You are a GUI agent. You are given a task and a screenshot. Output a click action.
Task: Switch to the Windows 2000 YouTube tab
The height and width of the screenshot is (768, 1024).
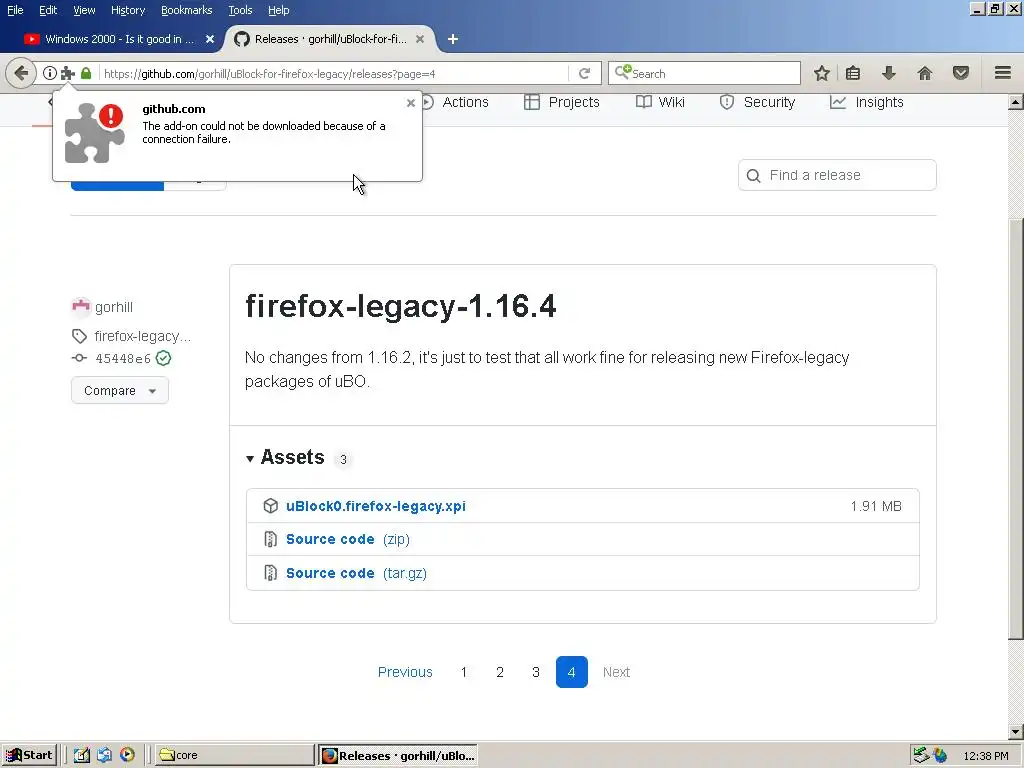(x=119, y=39)
